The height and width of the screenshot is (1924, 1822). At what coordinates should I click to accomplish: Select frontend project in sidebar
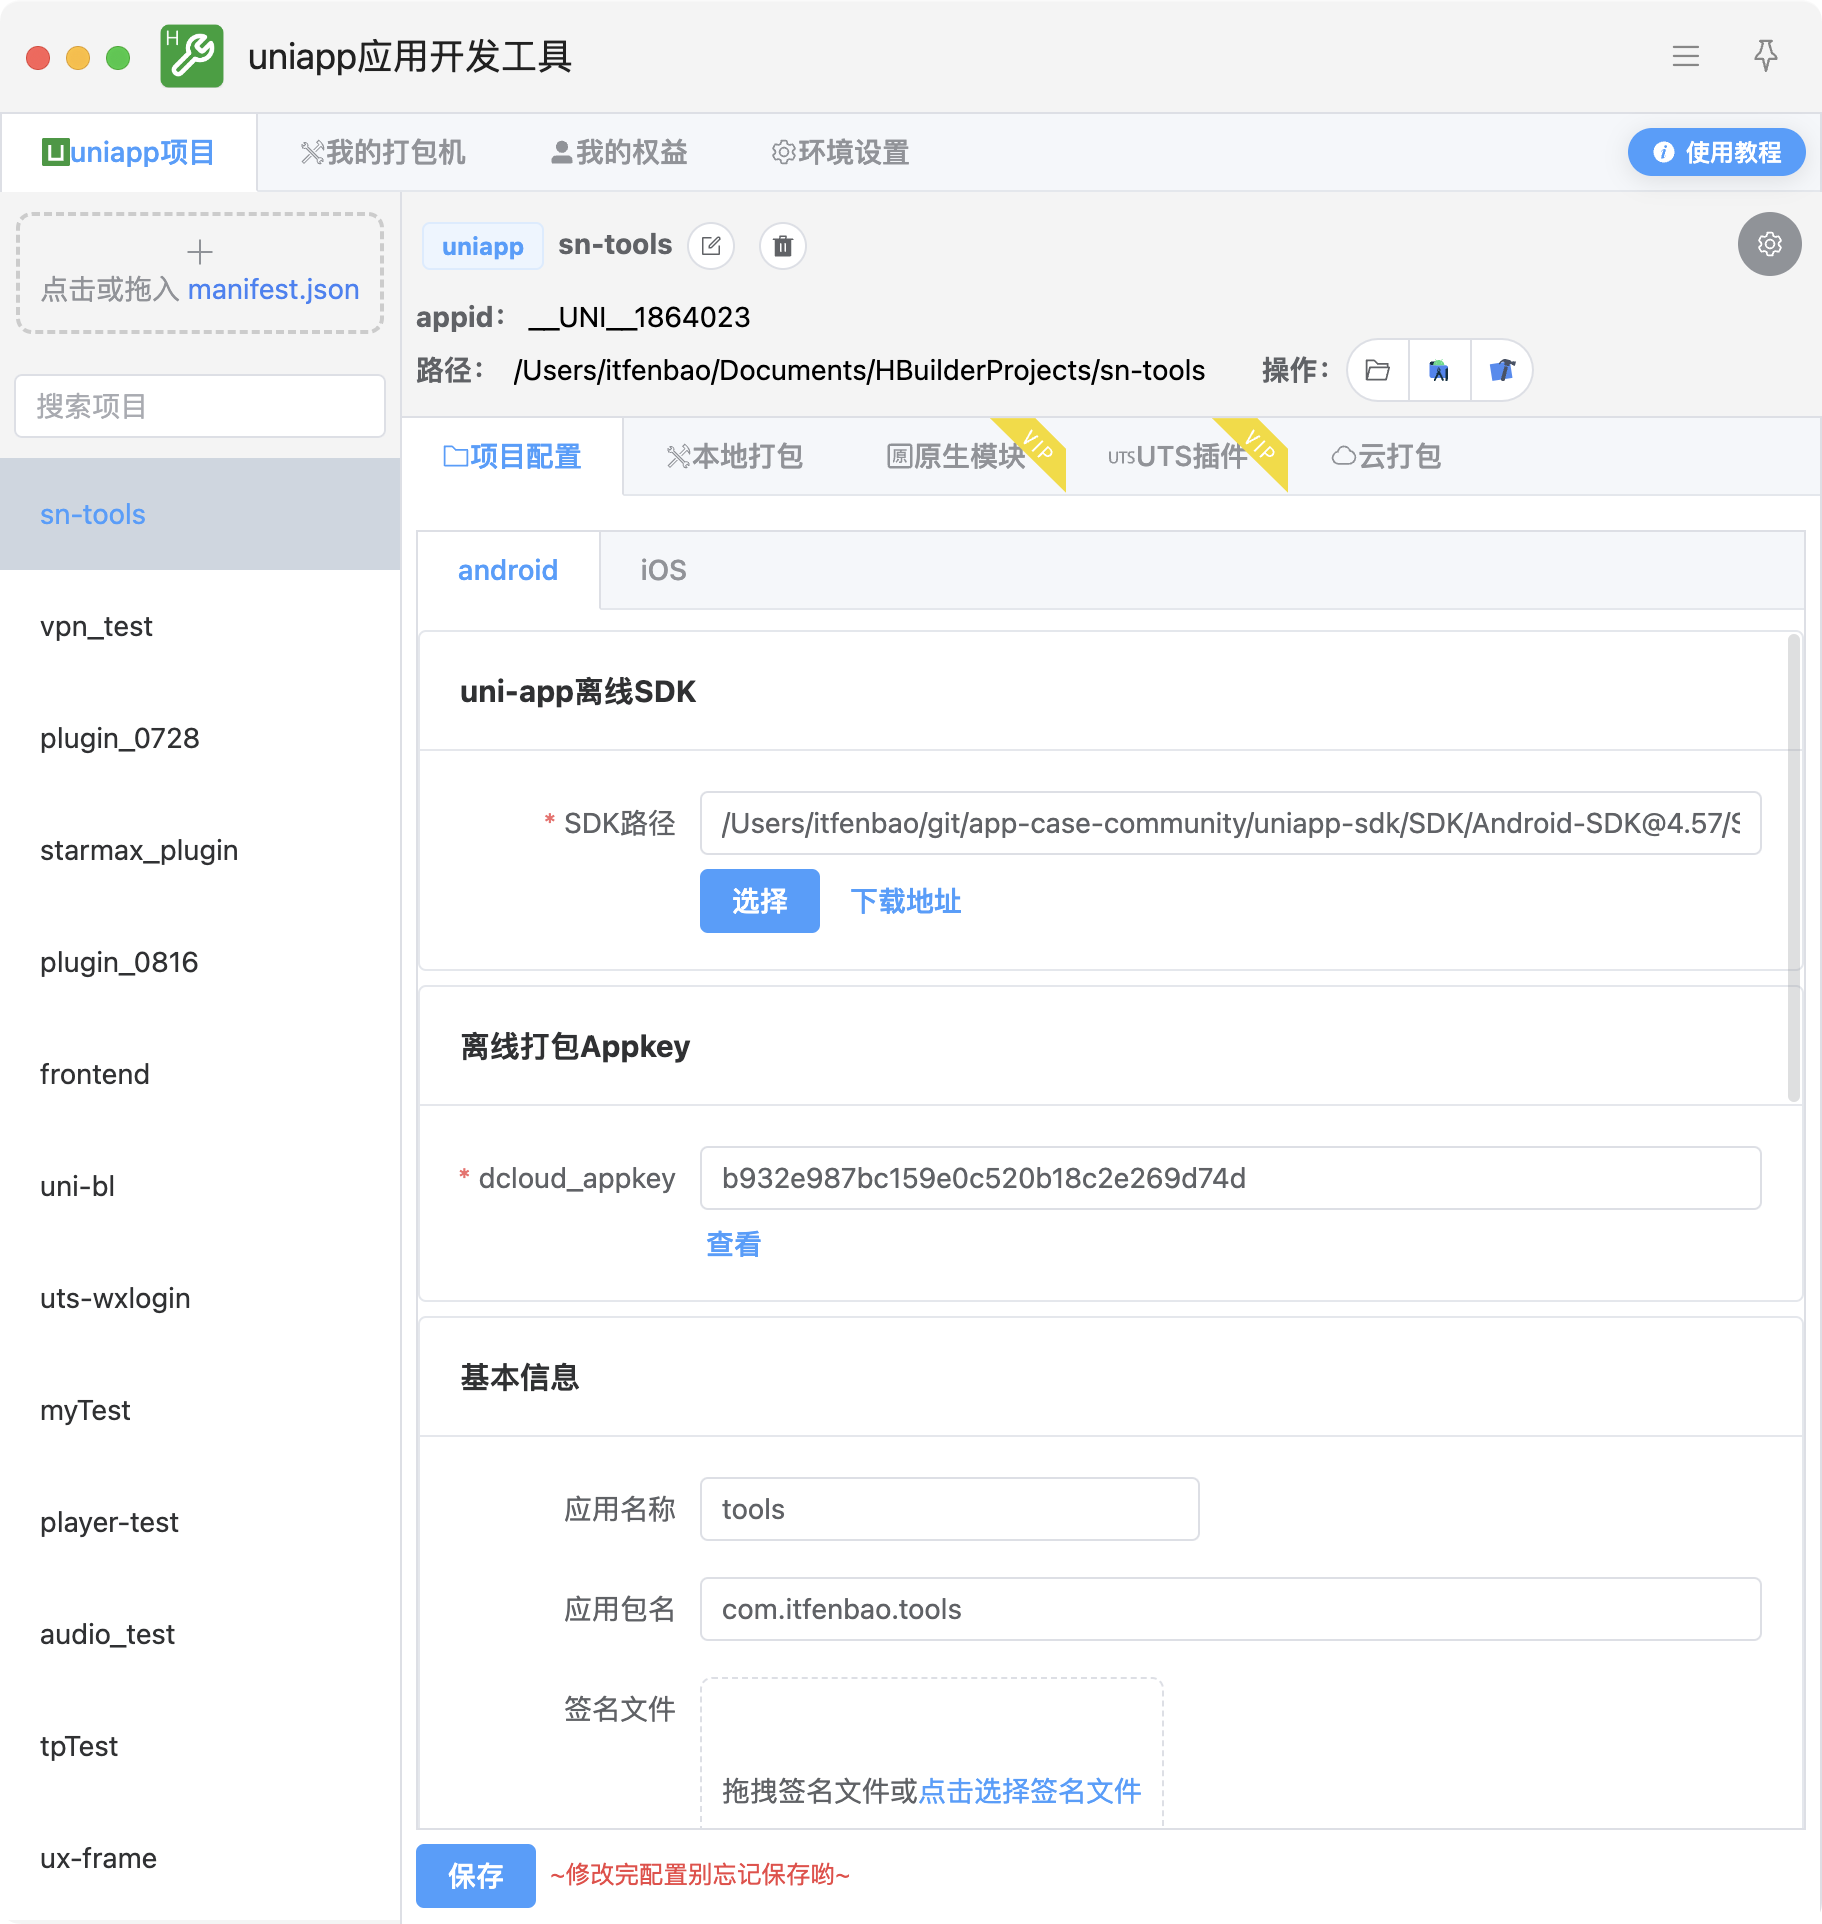click(200, 1074)
